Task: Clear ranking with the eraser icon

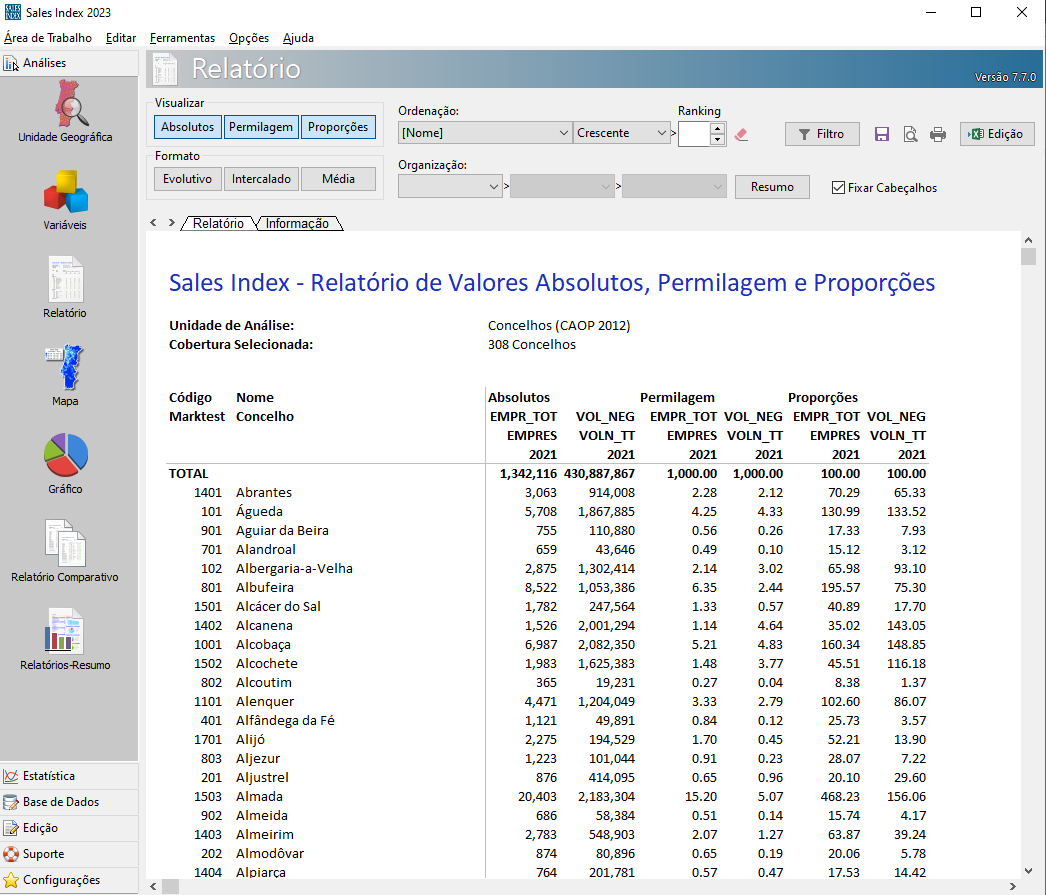Action: click(741, 134)
